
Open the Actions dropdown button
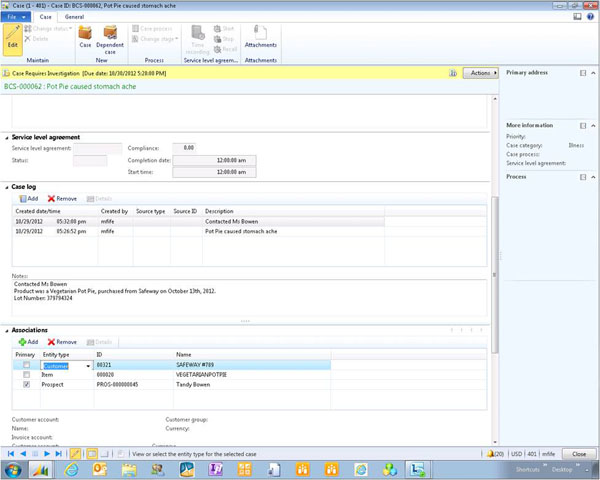481,73
